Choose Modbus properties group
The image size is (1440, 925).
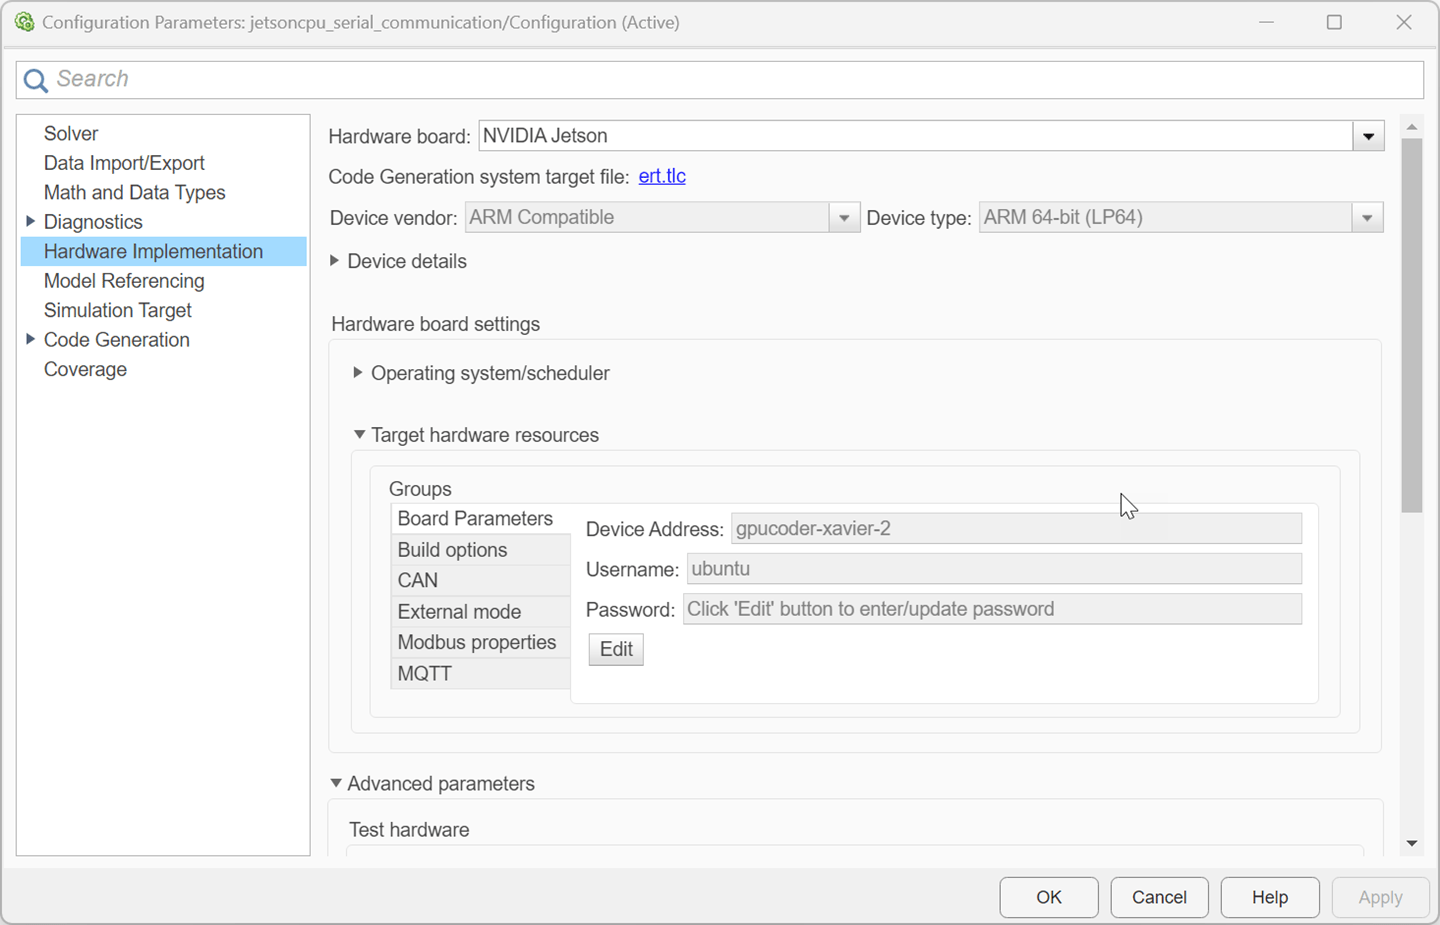(x=476, y=643)
